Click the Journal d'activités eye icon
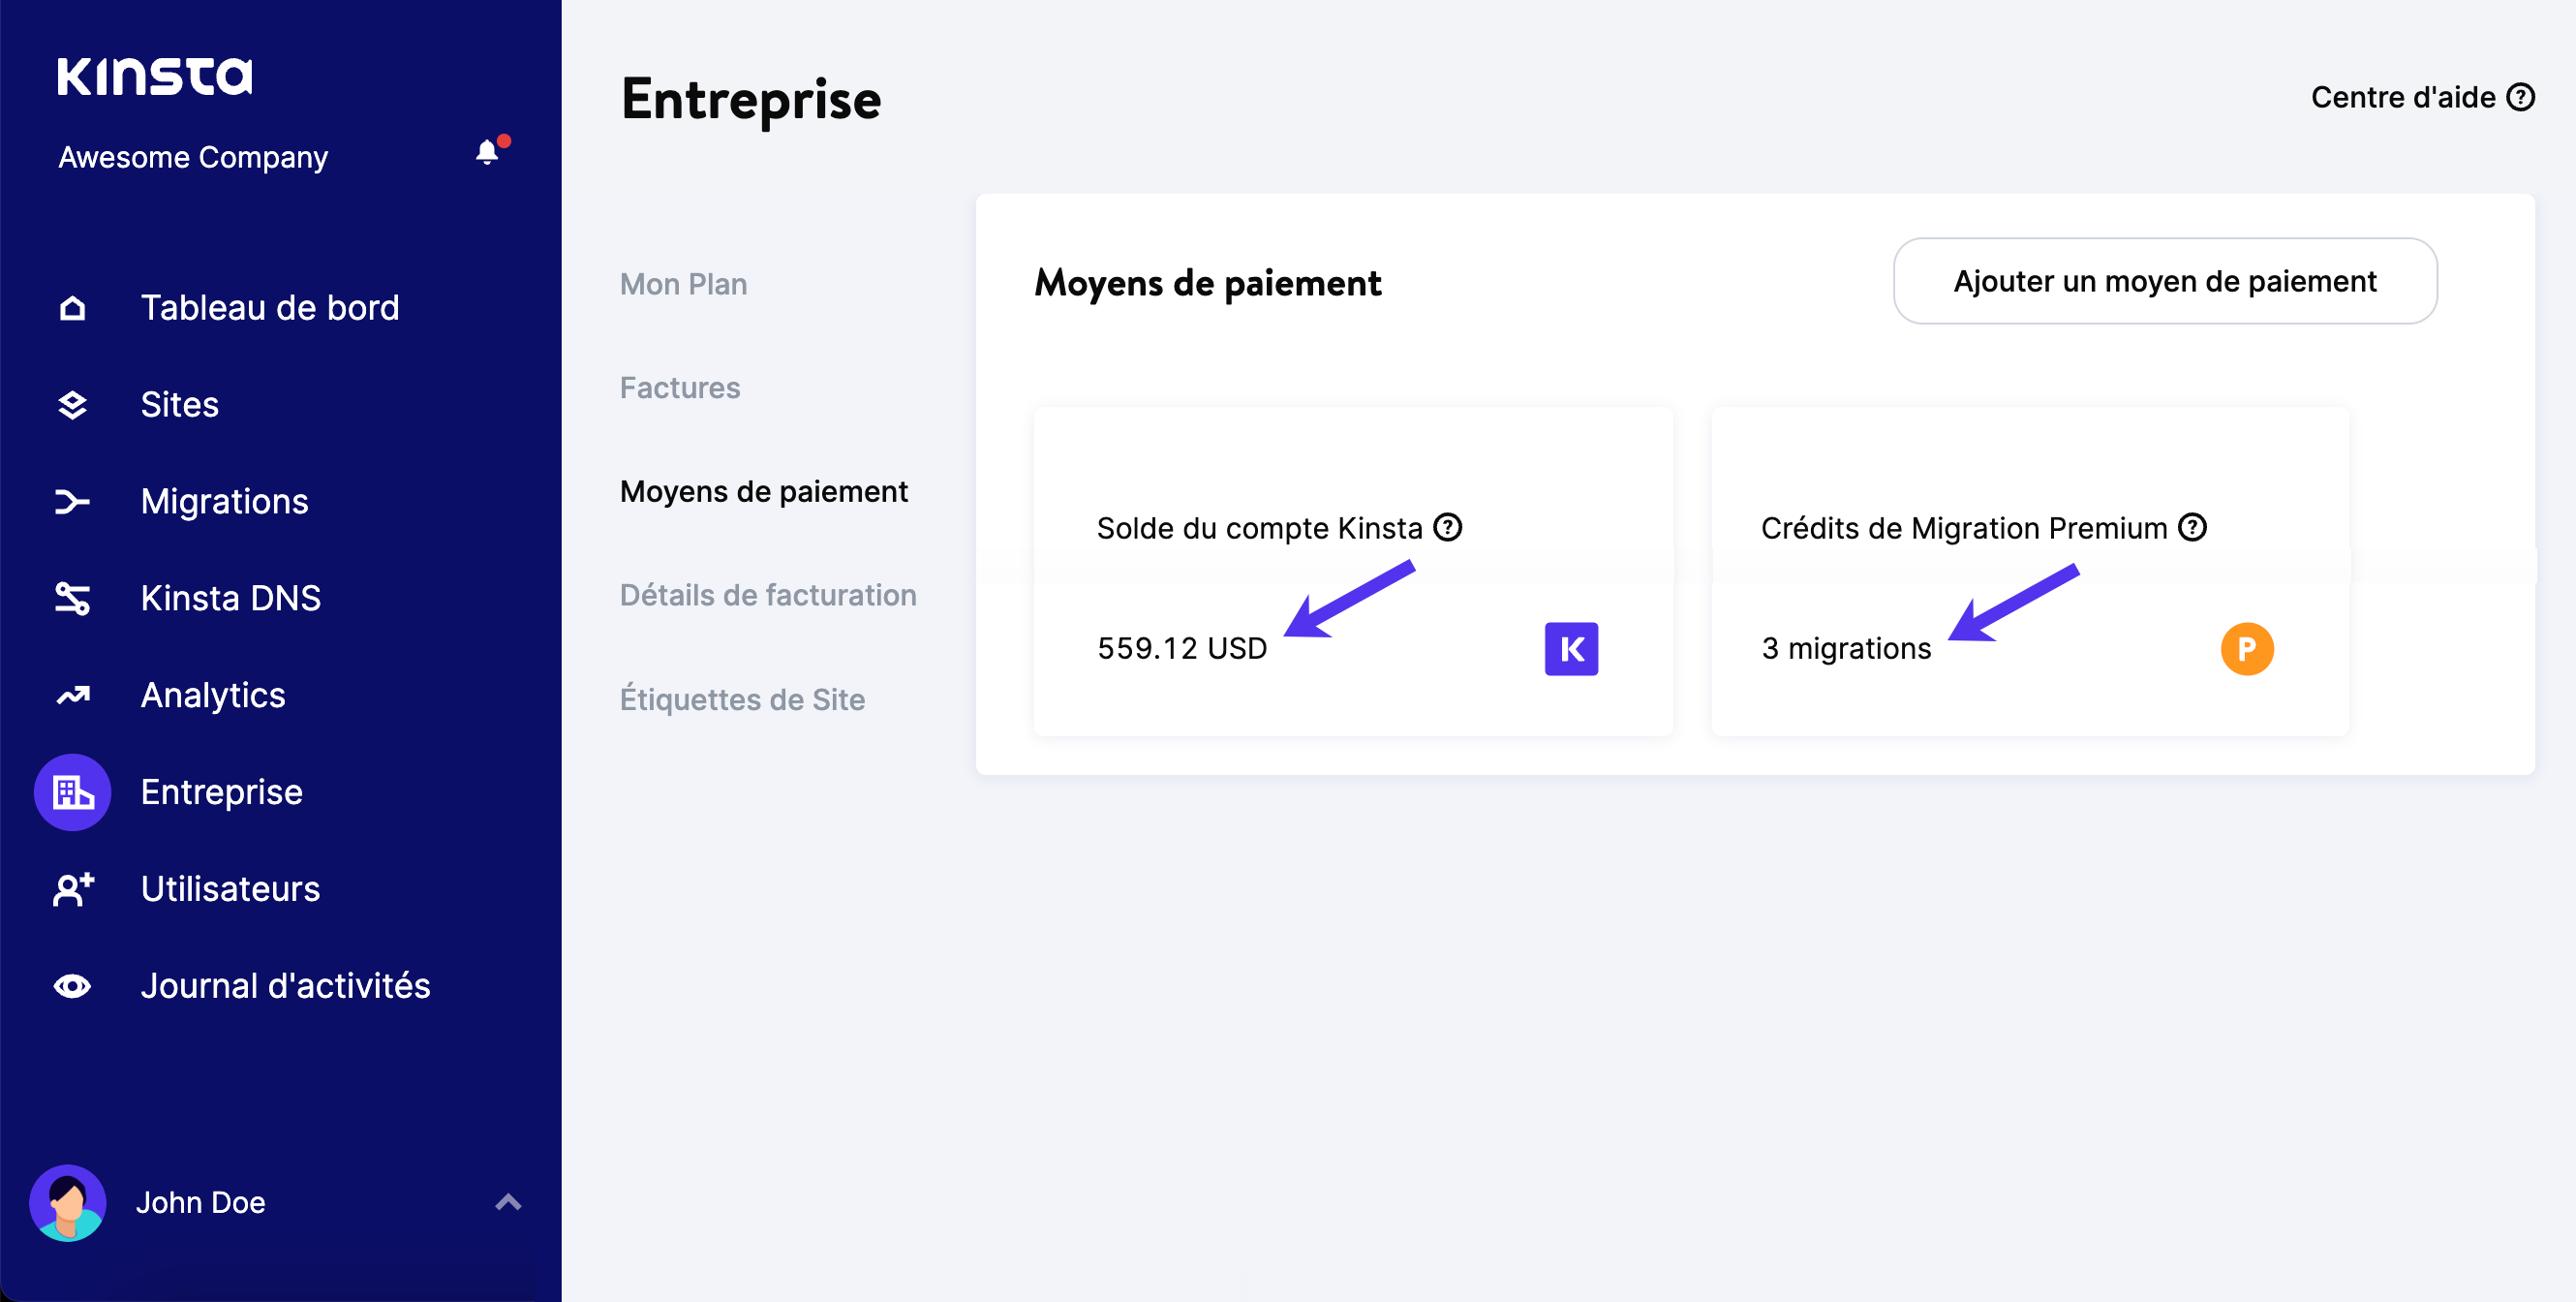2576x1302 pixels. (x=71, y=986)
